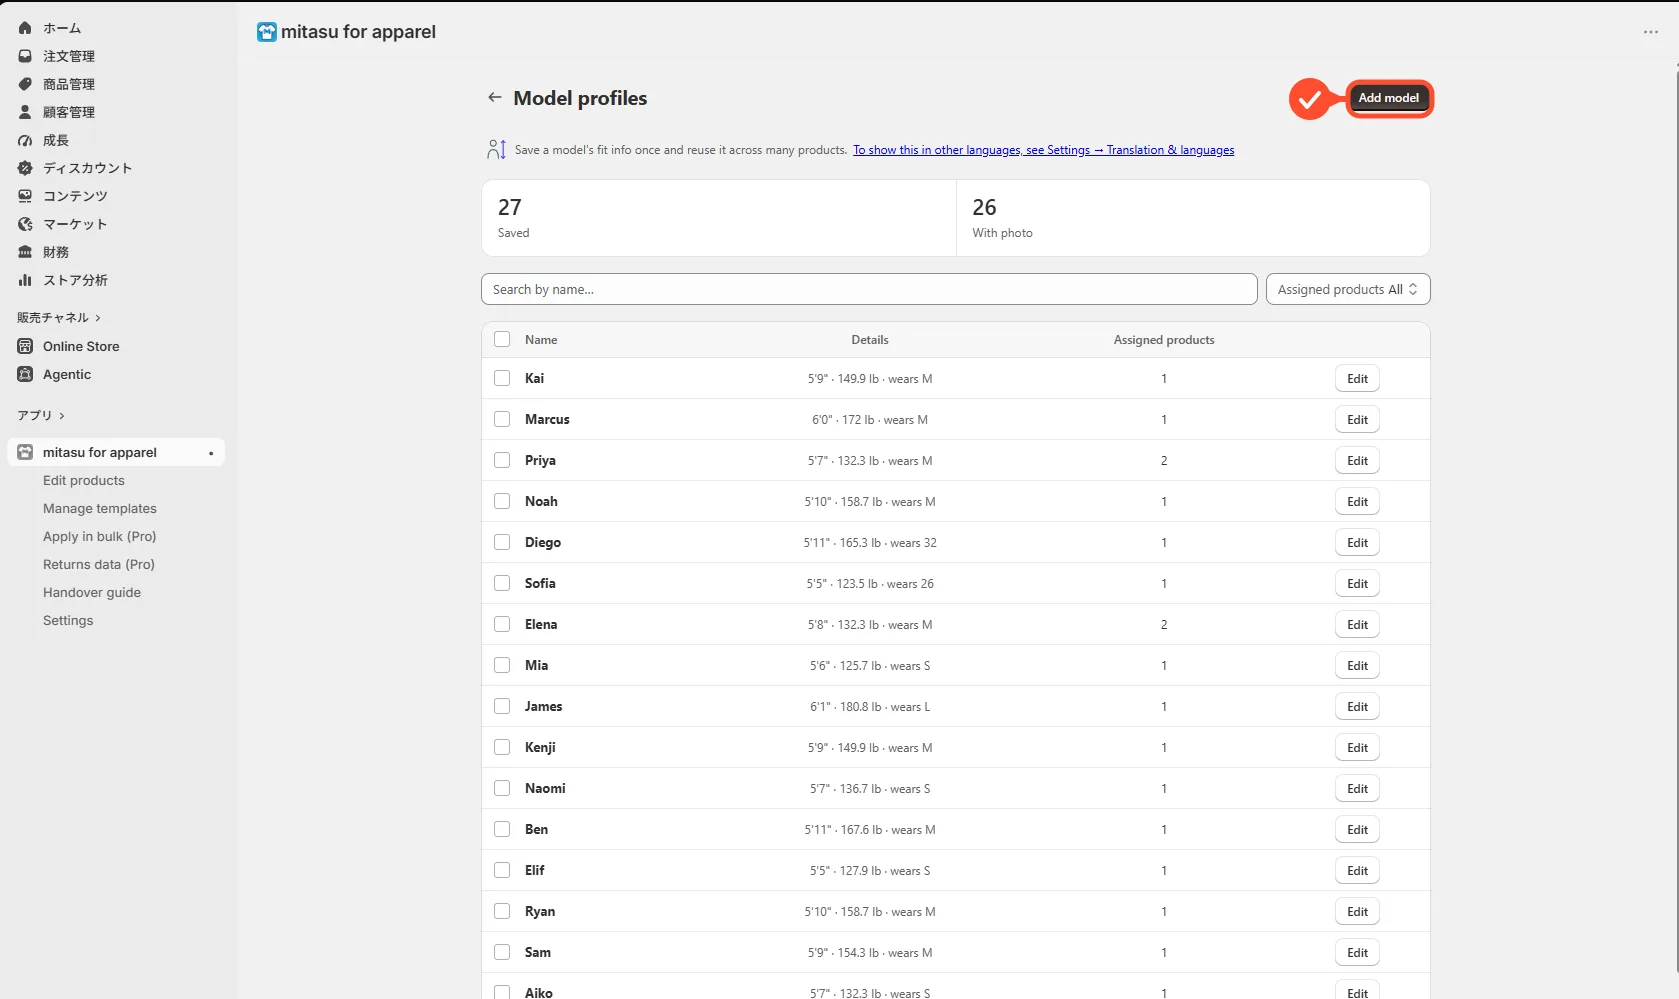Viewport: 1679px width, 999px height.
Task: Click Edit for Mia
Action: [x=1357, y=665]
